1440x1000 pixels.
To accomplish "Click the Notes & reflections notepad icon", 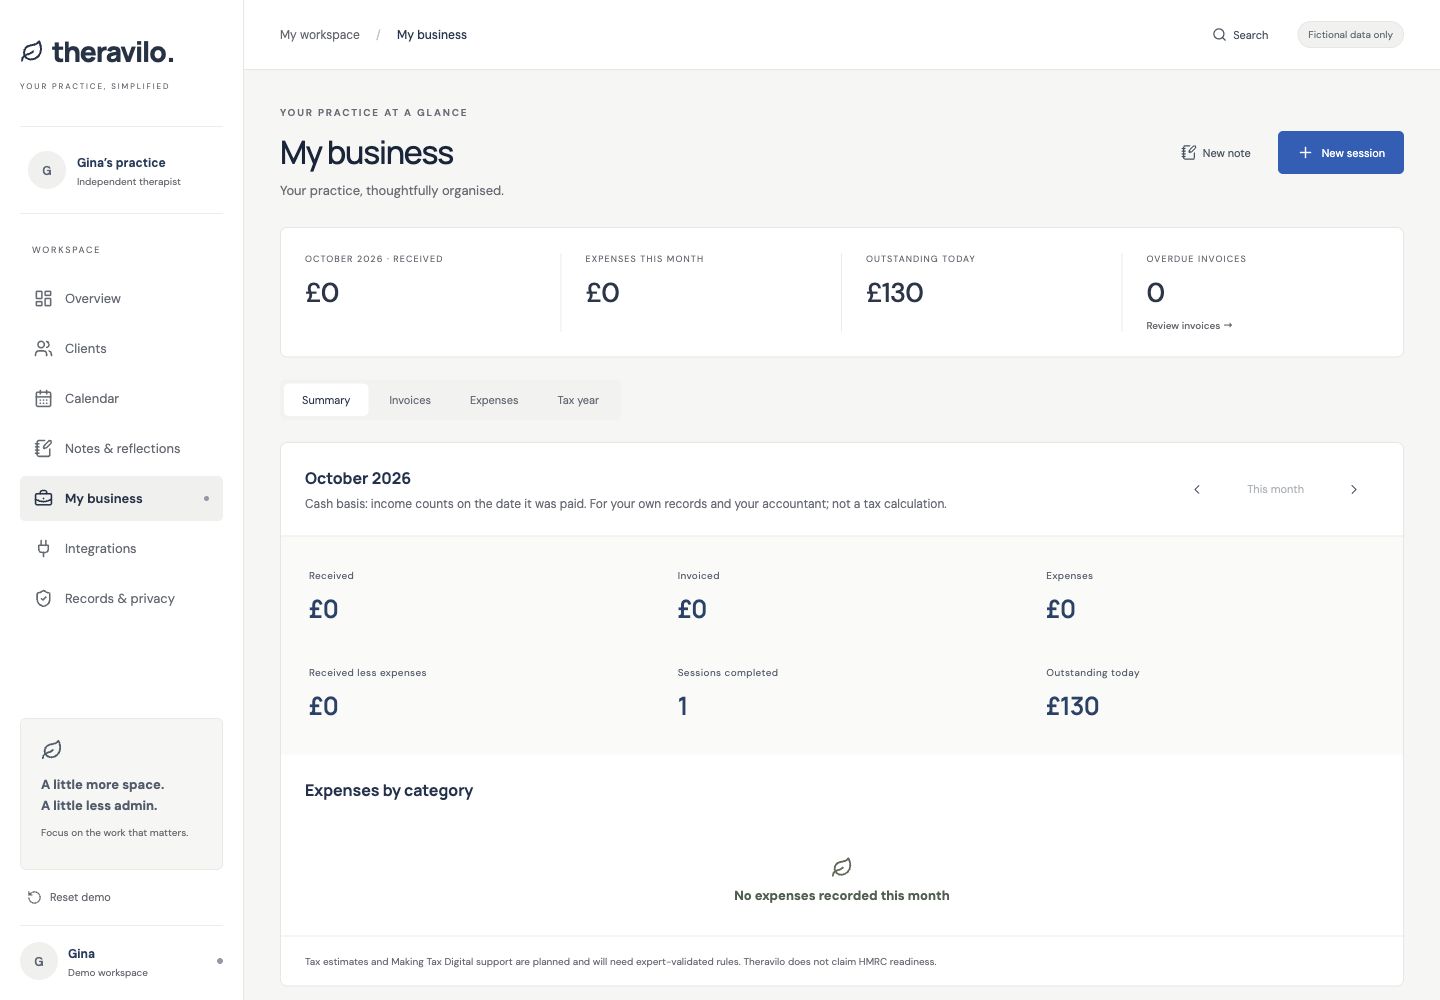I will coord(43,448).
